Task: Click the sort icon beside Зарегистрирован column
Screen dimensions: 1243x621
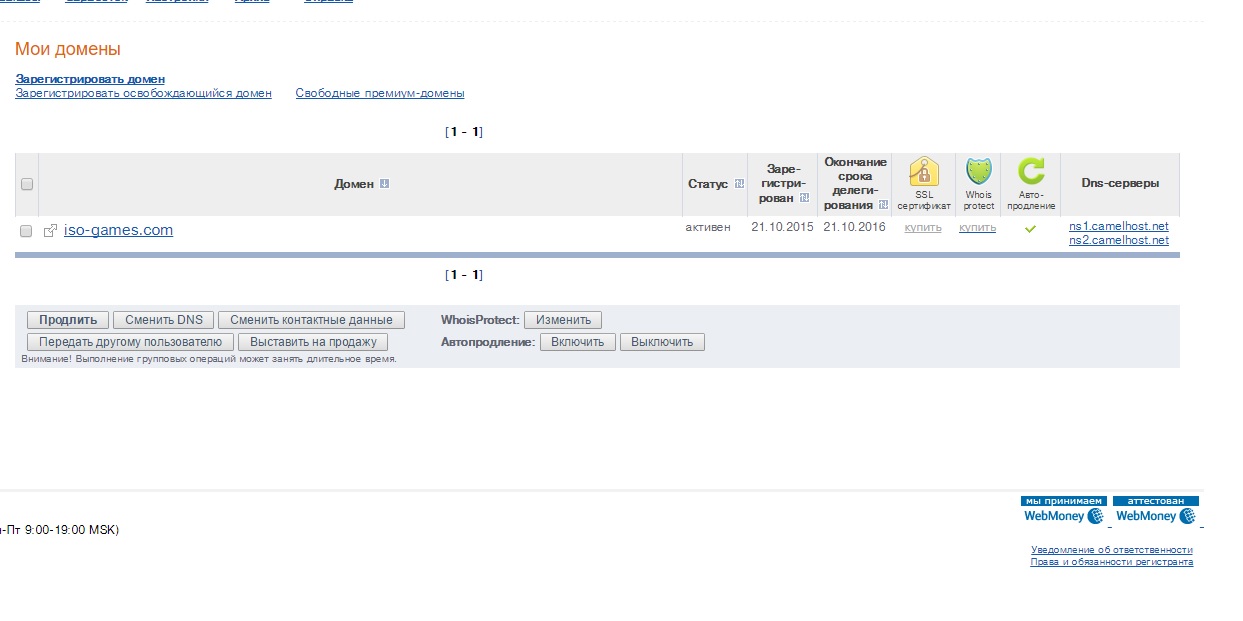Action: tap(804, 197)
